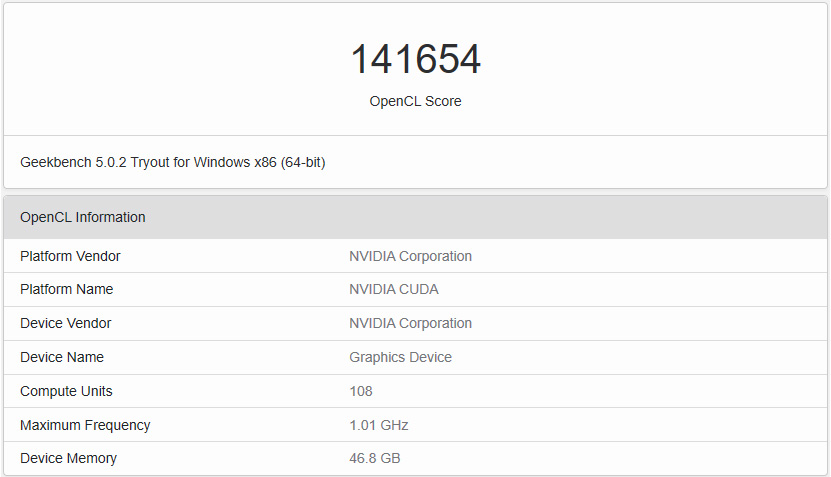The image size is (831, 477).
Task: Click the Device Vendor label
Action: pos(65,323)
